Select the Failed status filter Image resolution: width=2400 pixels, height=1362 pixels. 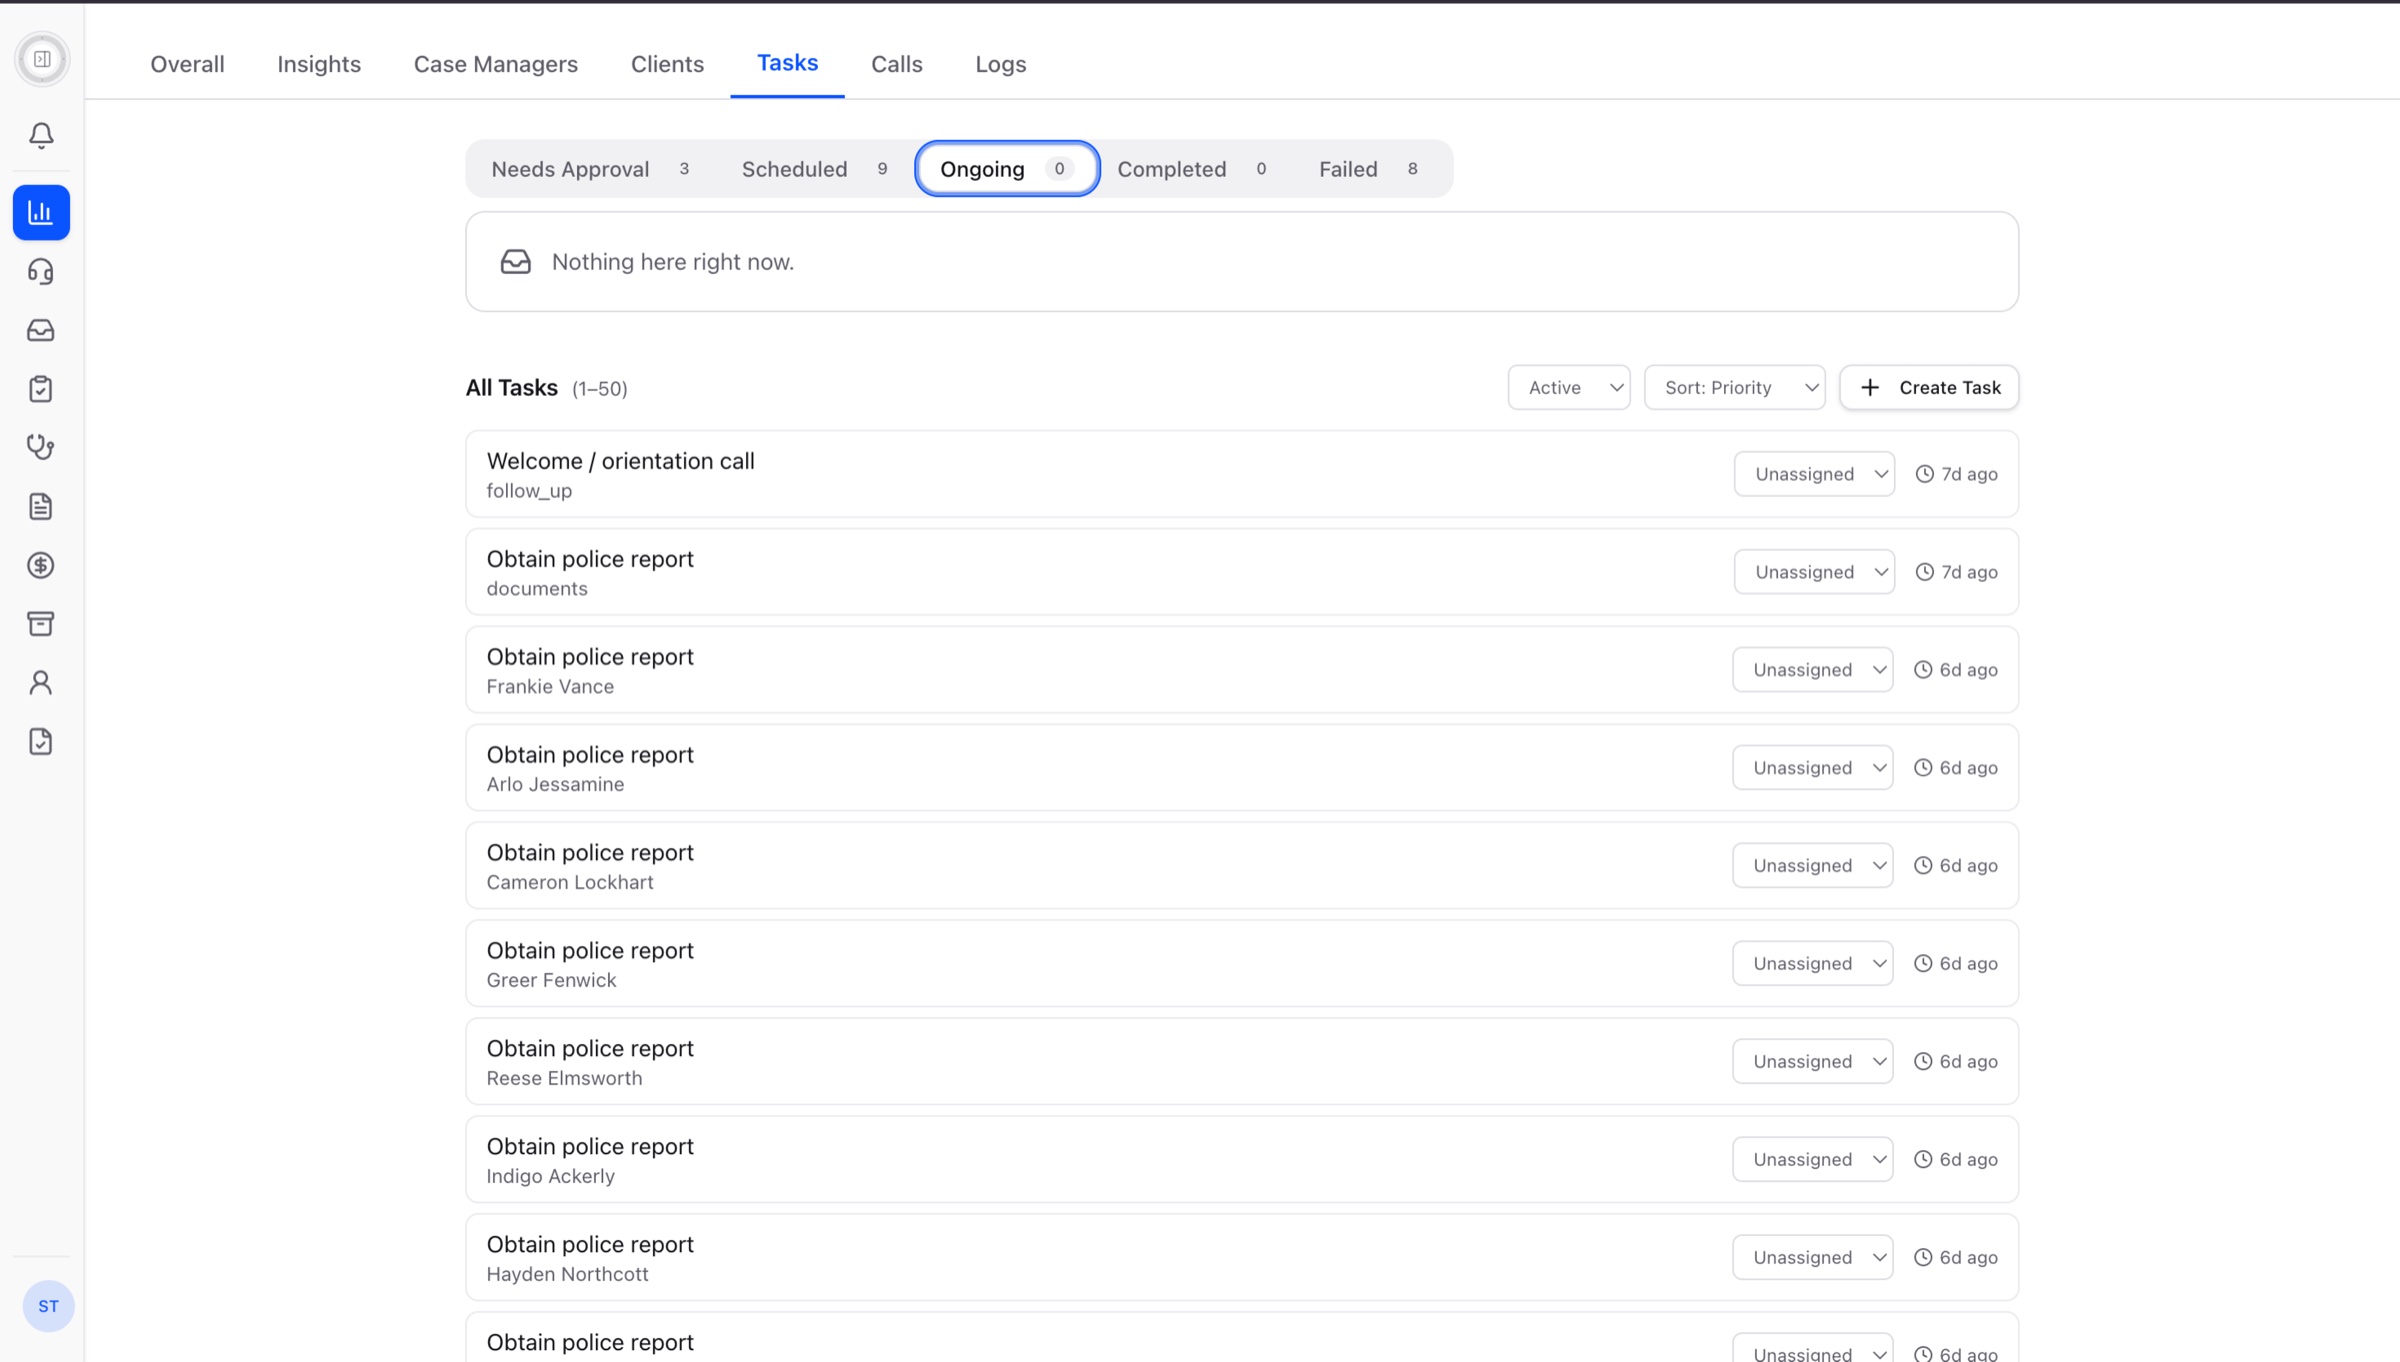coord(1370,169)
